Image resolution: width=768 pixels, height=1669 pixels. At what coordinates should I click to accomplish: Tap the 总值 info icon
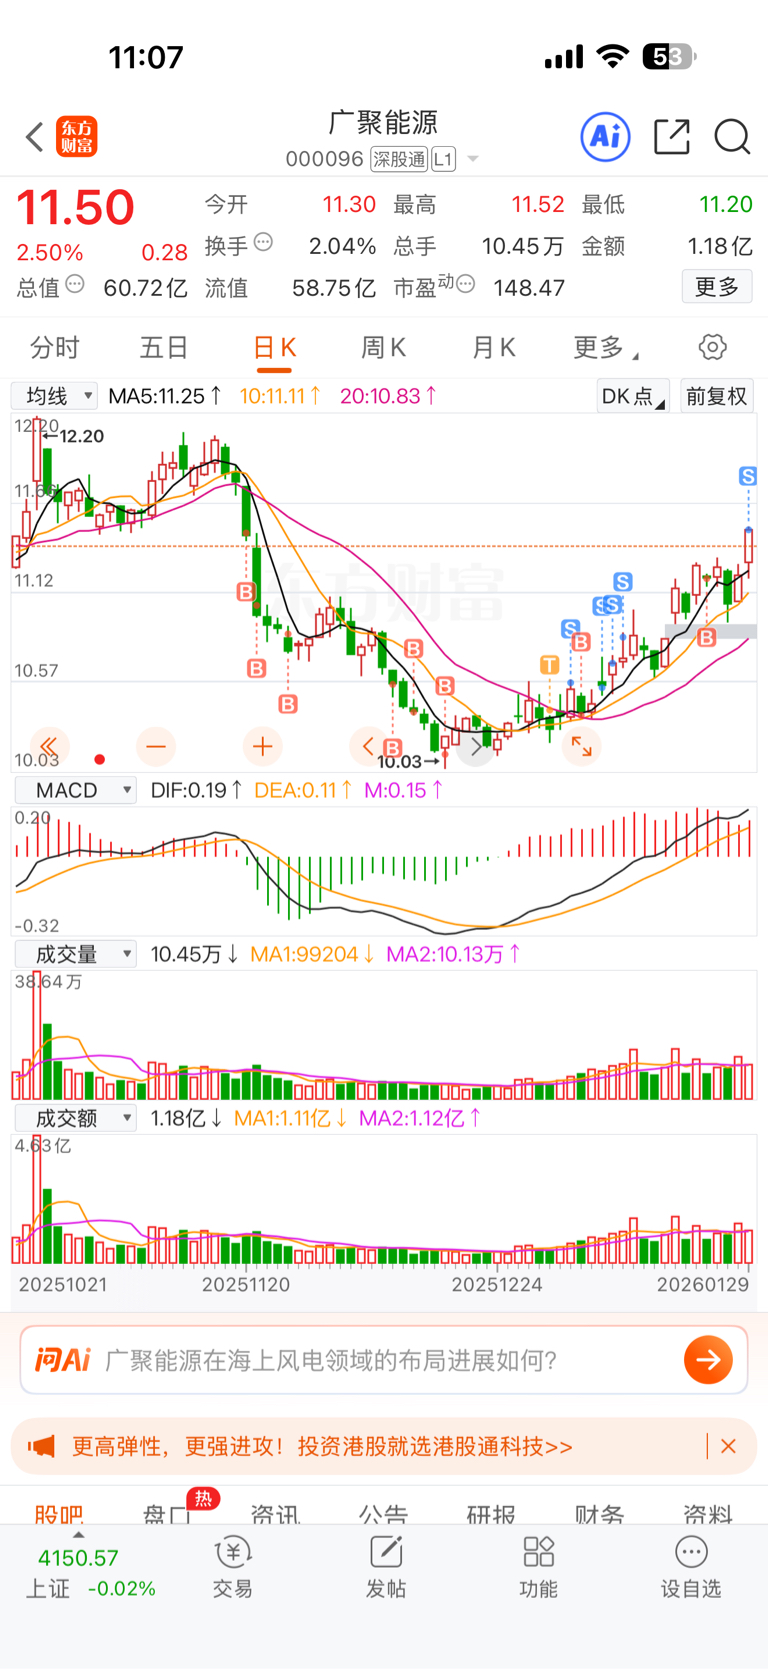(75, 285)
